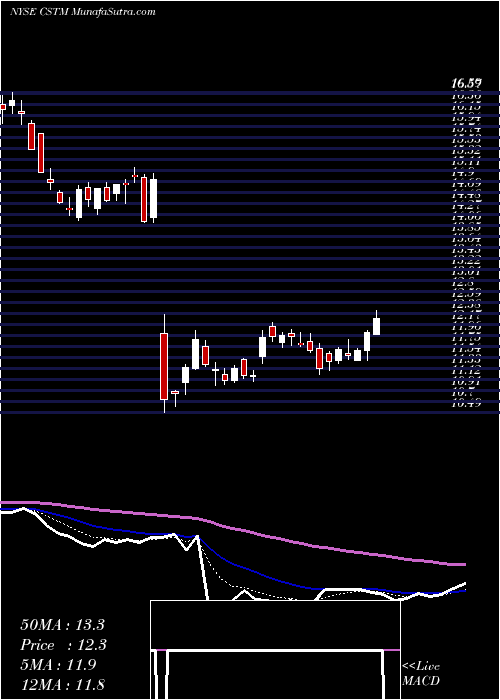
Task: Click the 12MA : 11.8 readout
Action: (x=62, y=684)
